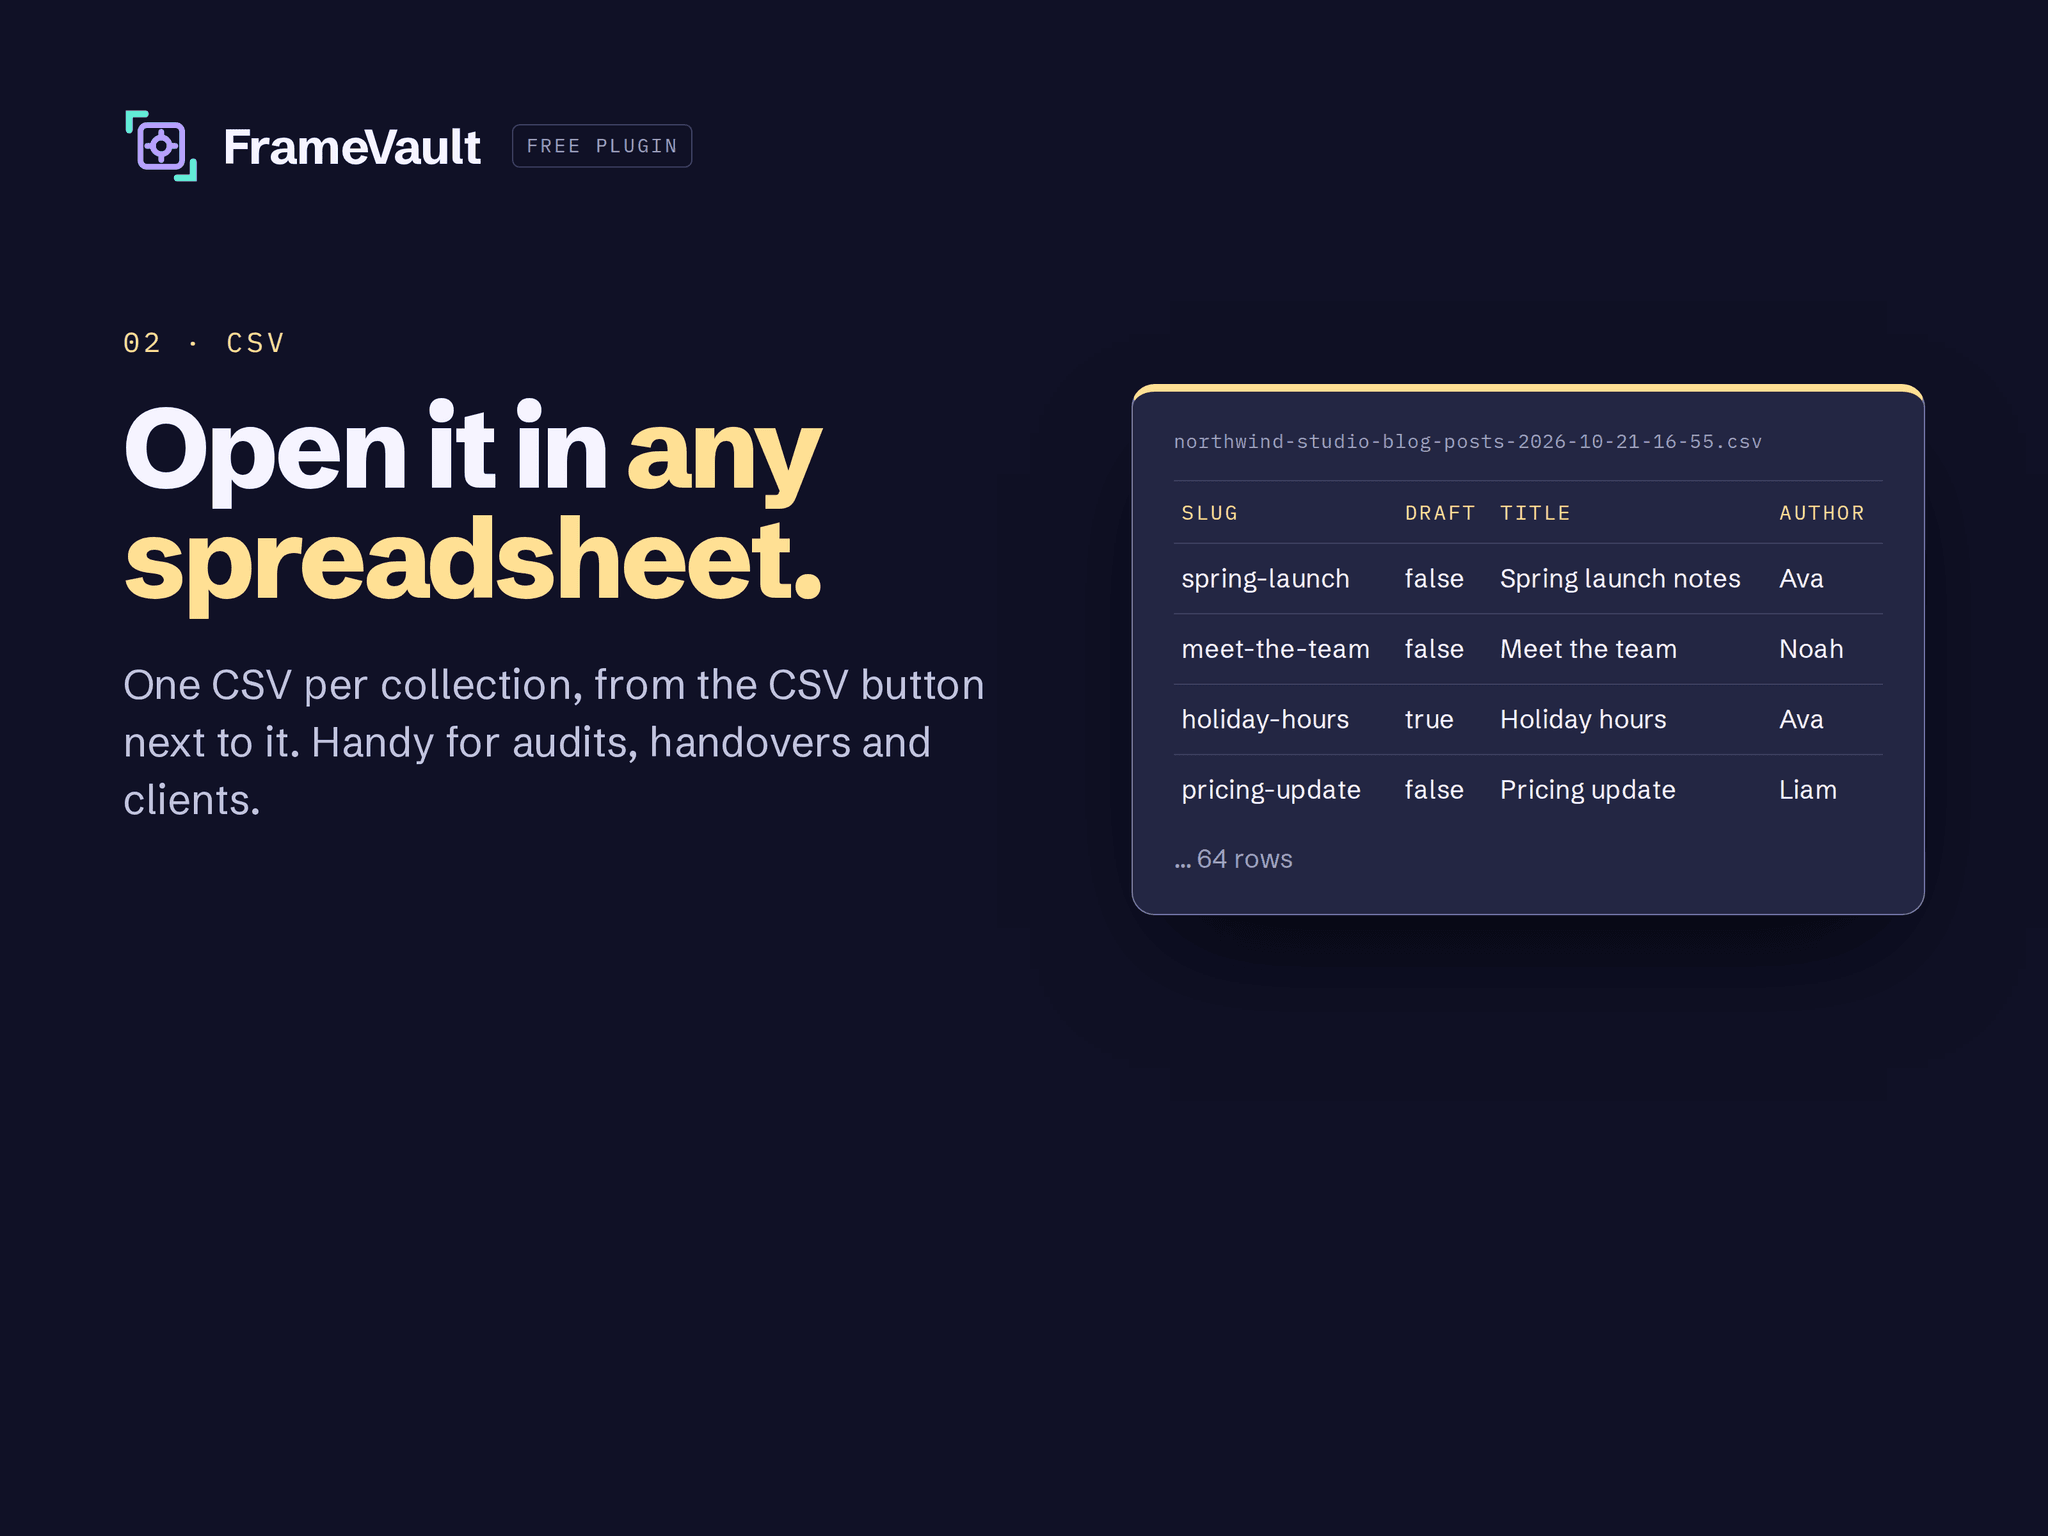Click the Noah author cell
Screen dimensions: 2048x1536
[1811, 649]
